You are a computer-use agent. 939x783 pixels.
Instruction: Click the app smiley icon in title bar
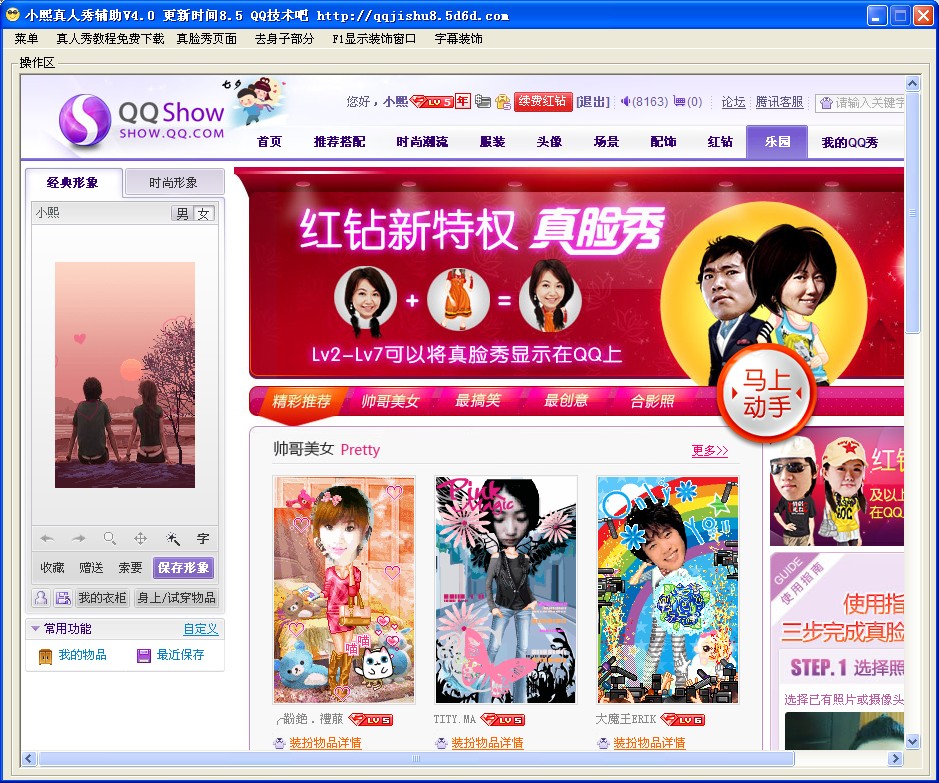[13, 15]
